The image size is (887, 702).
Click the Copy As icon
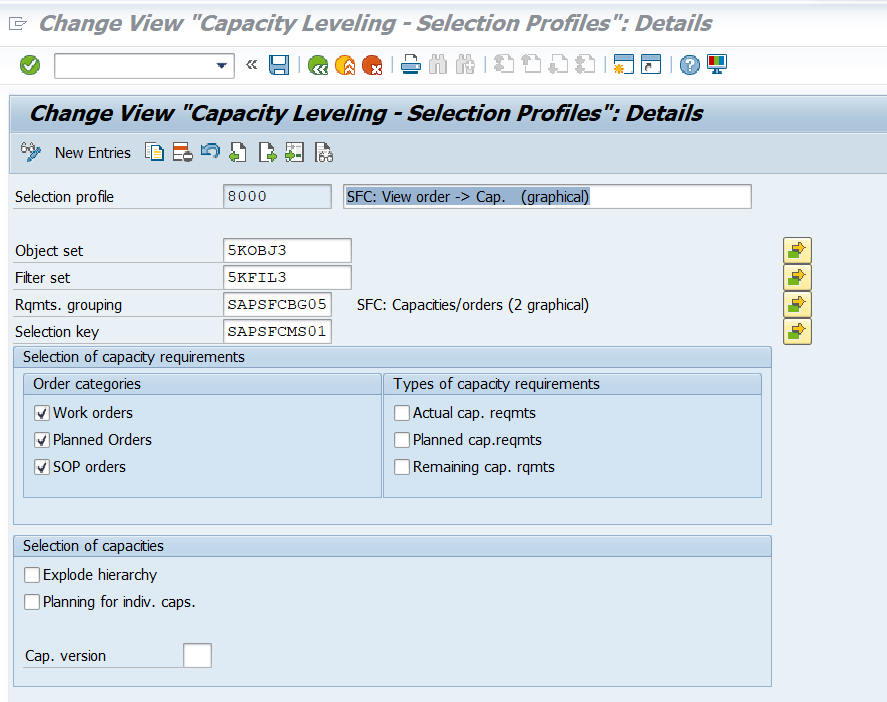point(154,152)
